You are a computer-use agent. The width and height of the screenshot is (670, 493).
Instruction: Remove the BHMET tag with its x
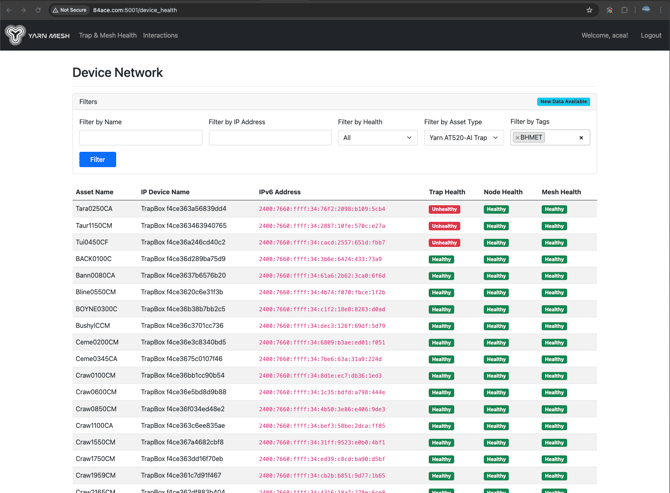point(518,138)
